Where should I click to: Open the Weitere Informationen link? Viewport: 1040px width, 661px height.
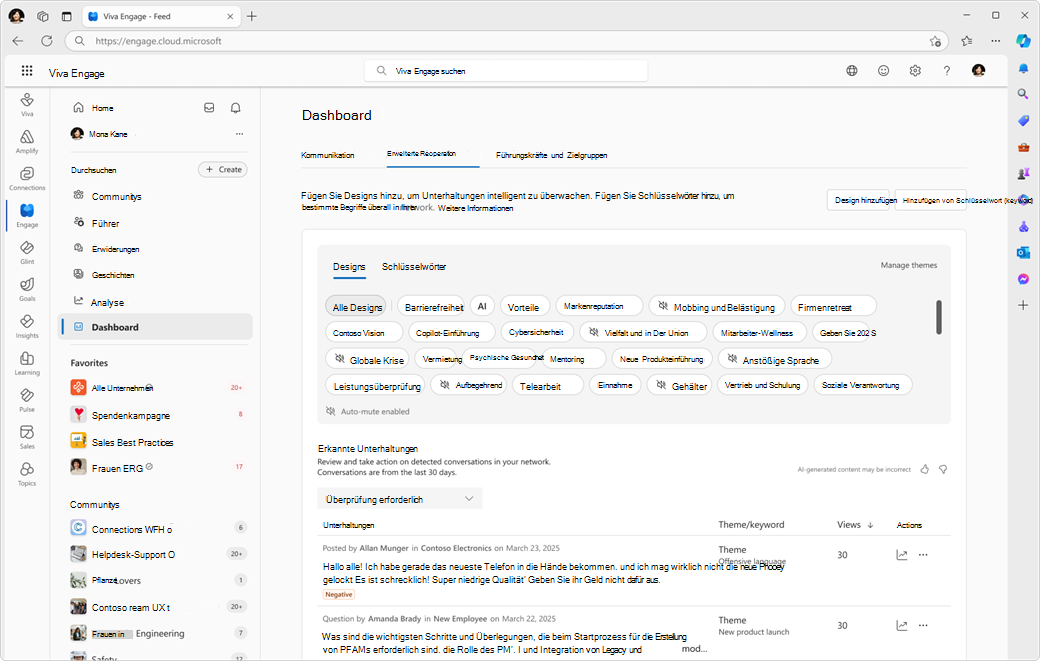[x=476, y=208]
